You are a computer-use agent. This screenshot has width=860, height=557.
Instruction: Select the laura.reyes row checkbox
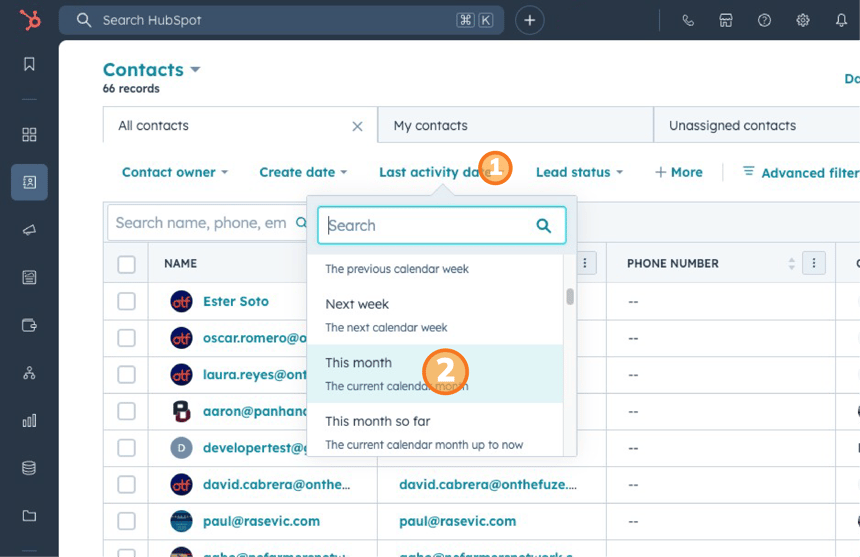127,374
